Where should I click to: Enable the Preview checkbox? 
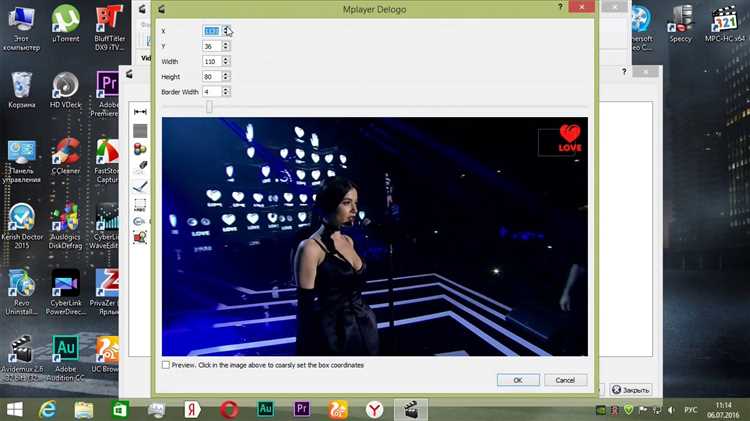coord(166,365)
